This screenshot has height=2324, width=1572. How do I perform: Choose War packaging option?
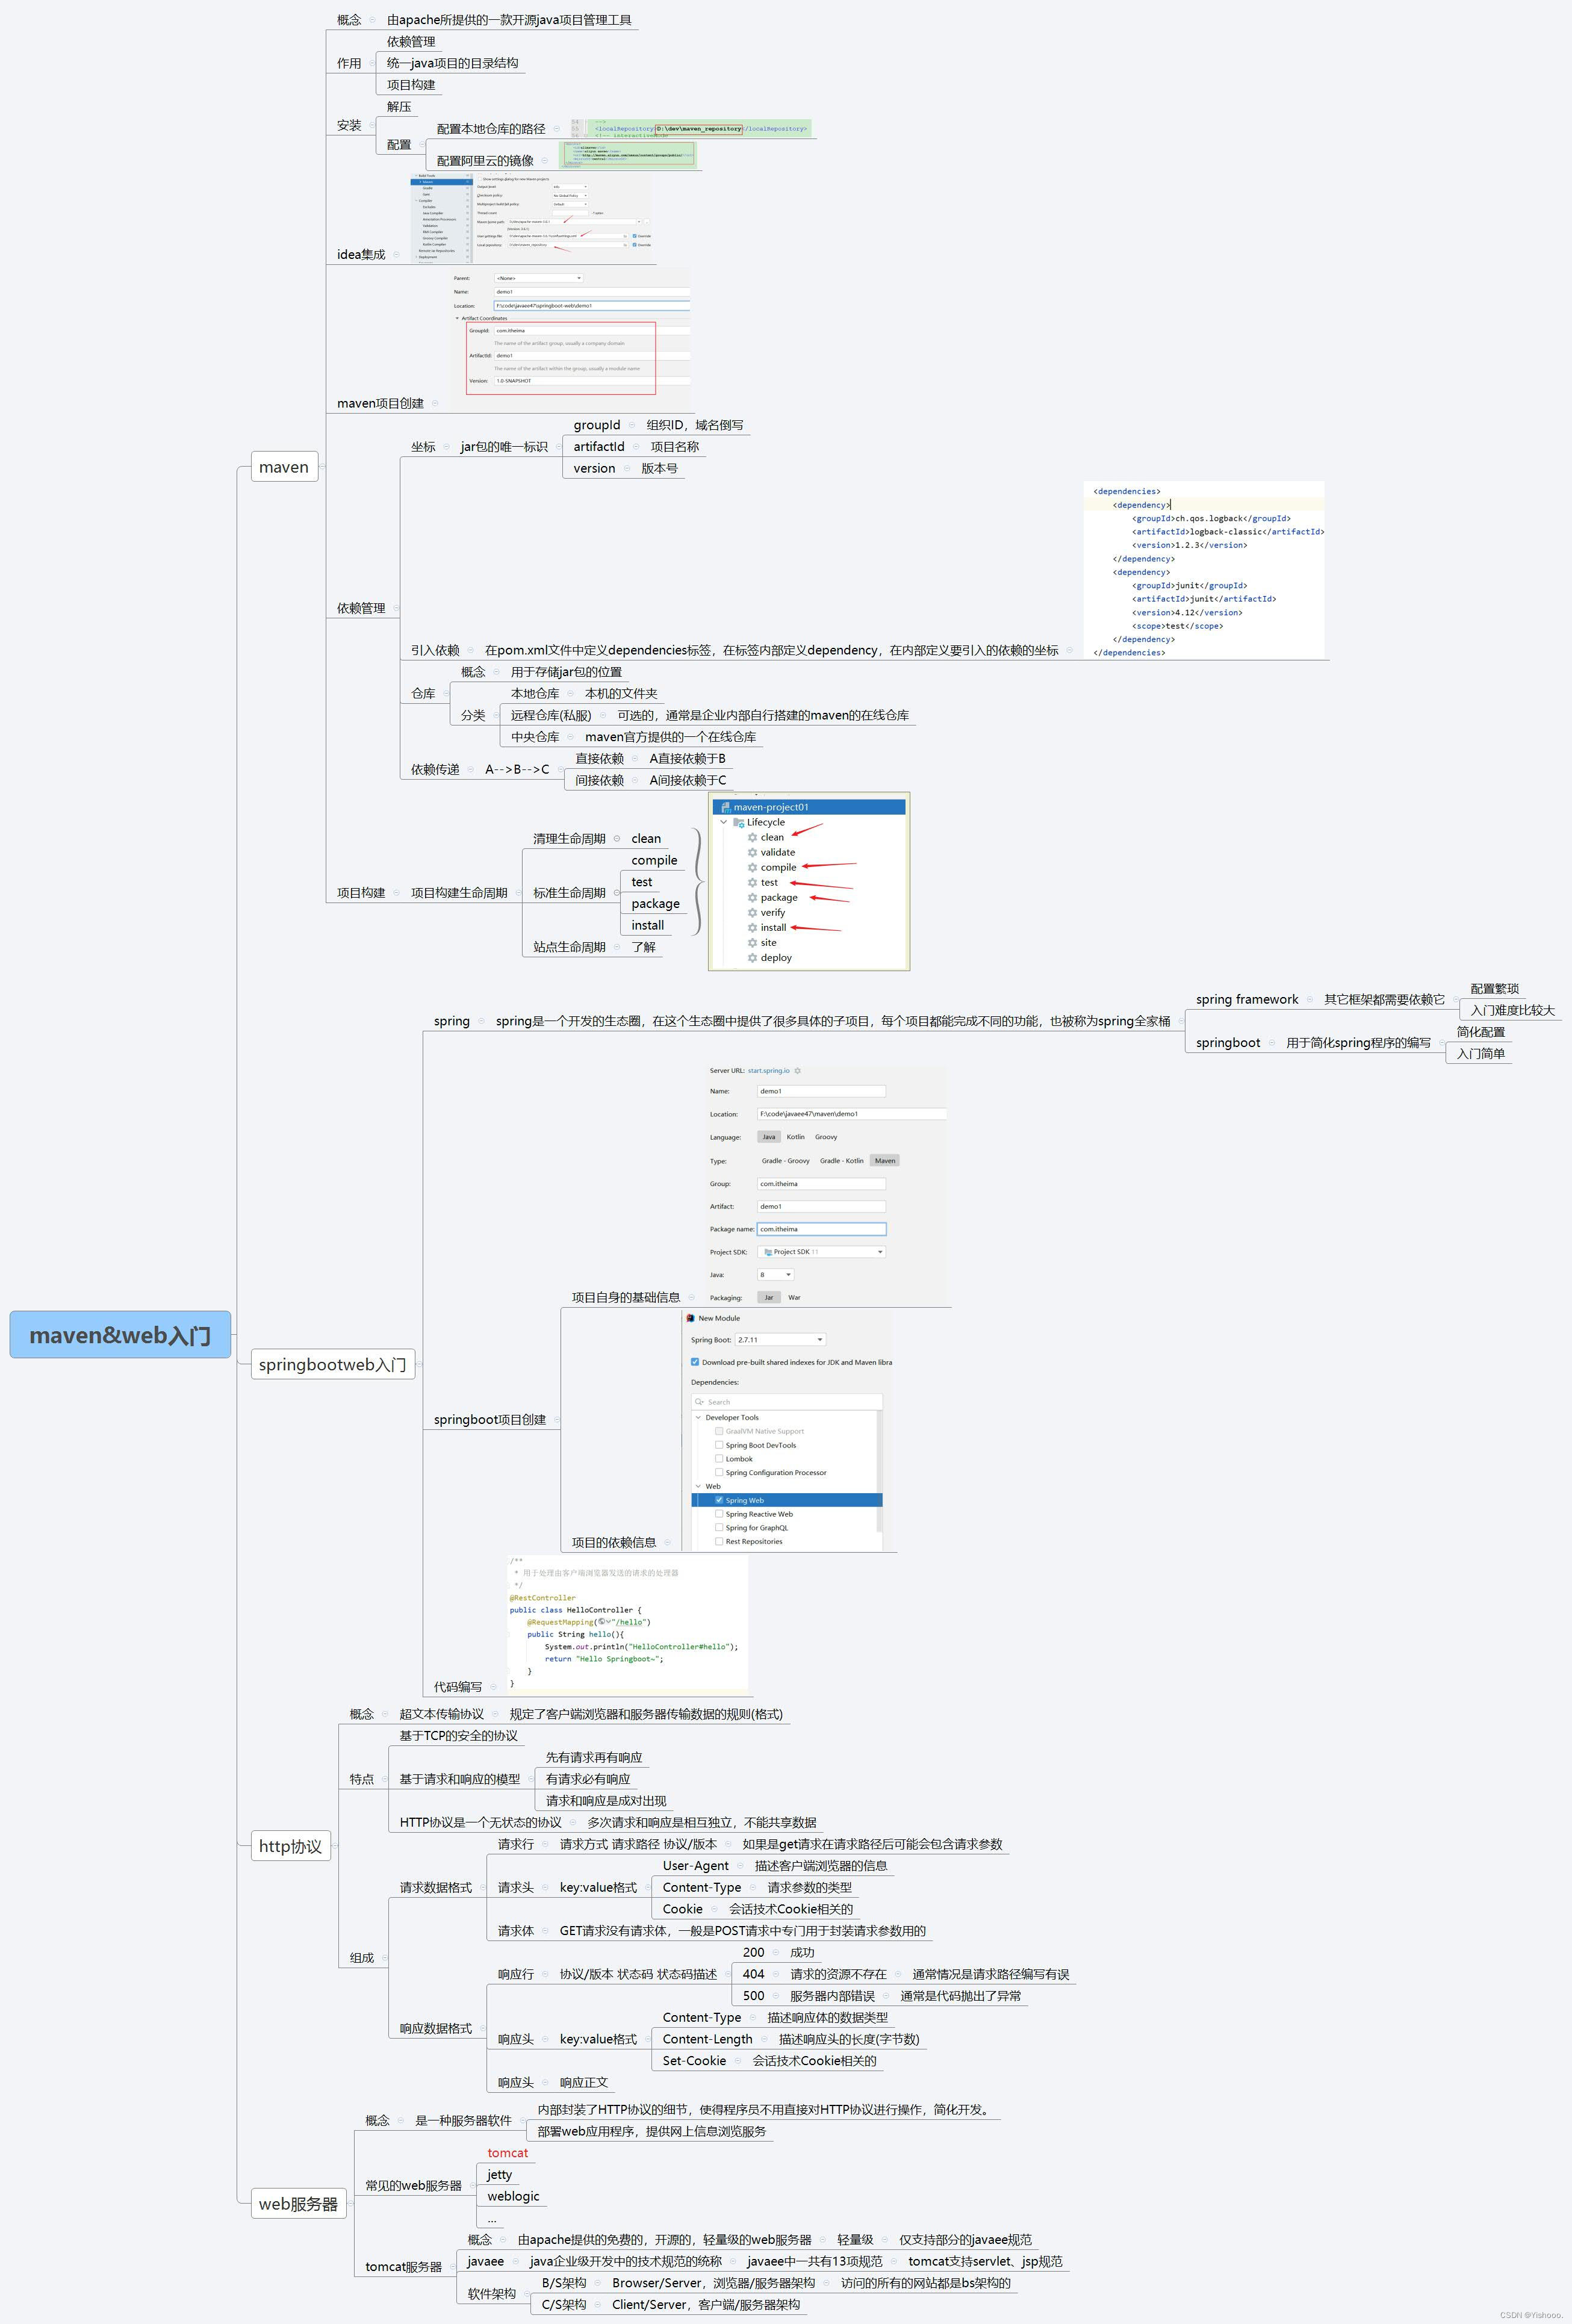pyautogui.click(x=794, y=1298)
